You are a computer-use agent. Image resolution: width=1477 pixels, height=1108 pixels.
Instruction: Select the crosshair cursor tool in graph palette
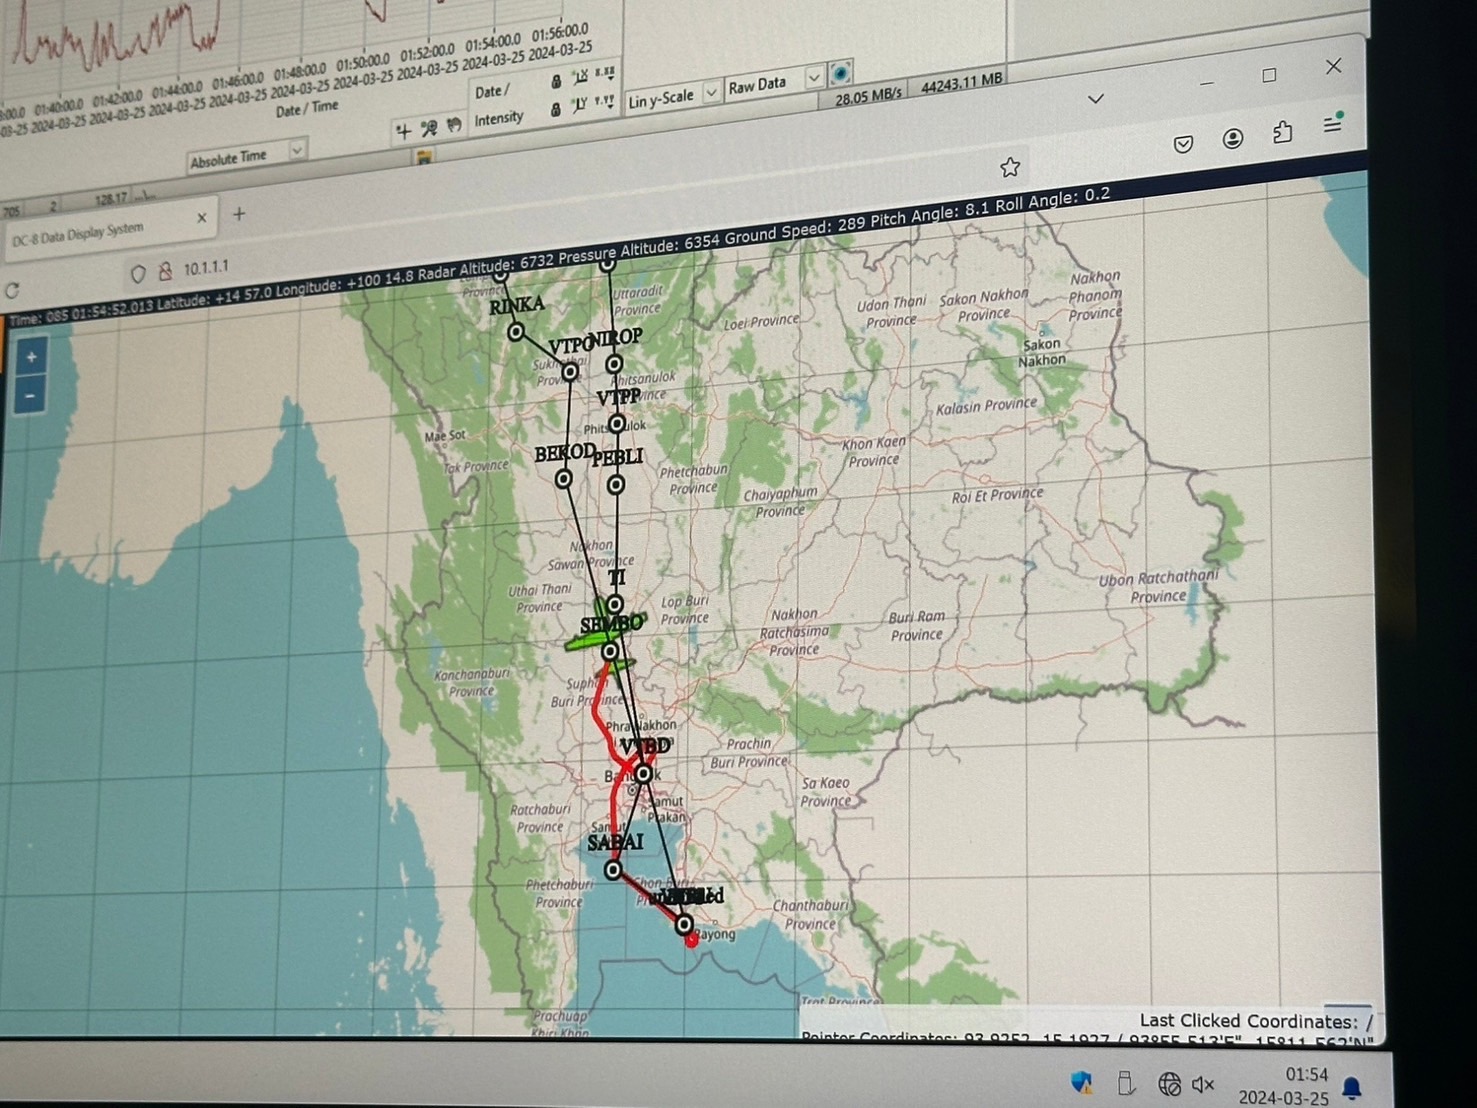403,131
